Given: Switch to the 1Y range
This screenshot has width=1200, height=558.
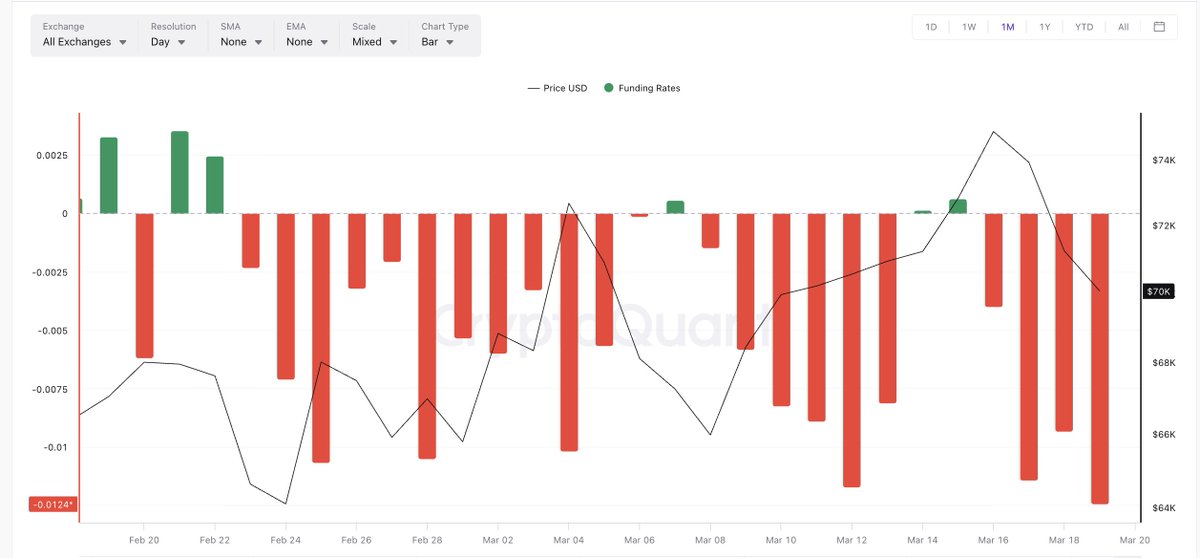Looking at the screenshot, I should (1045, 27).
